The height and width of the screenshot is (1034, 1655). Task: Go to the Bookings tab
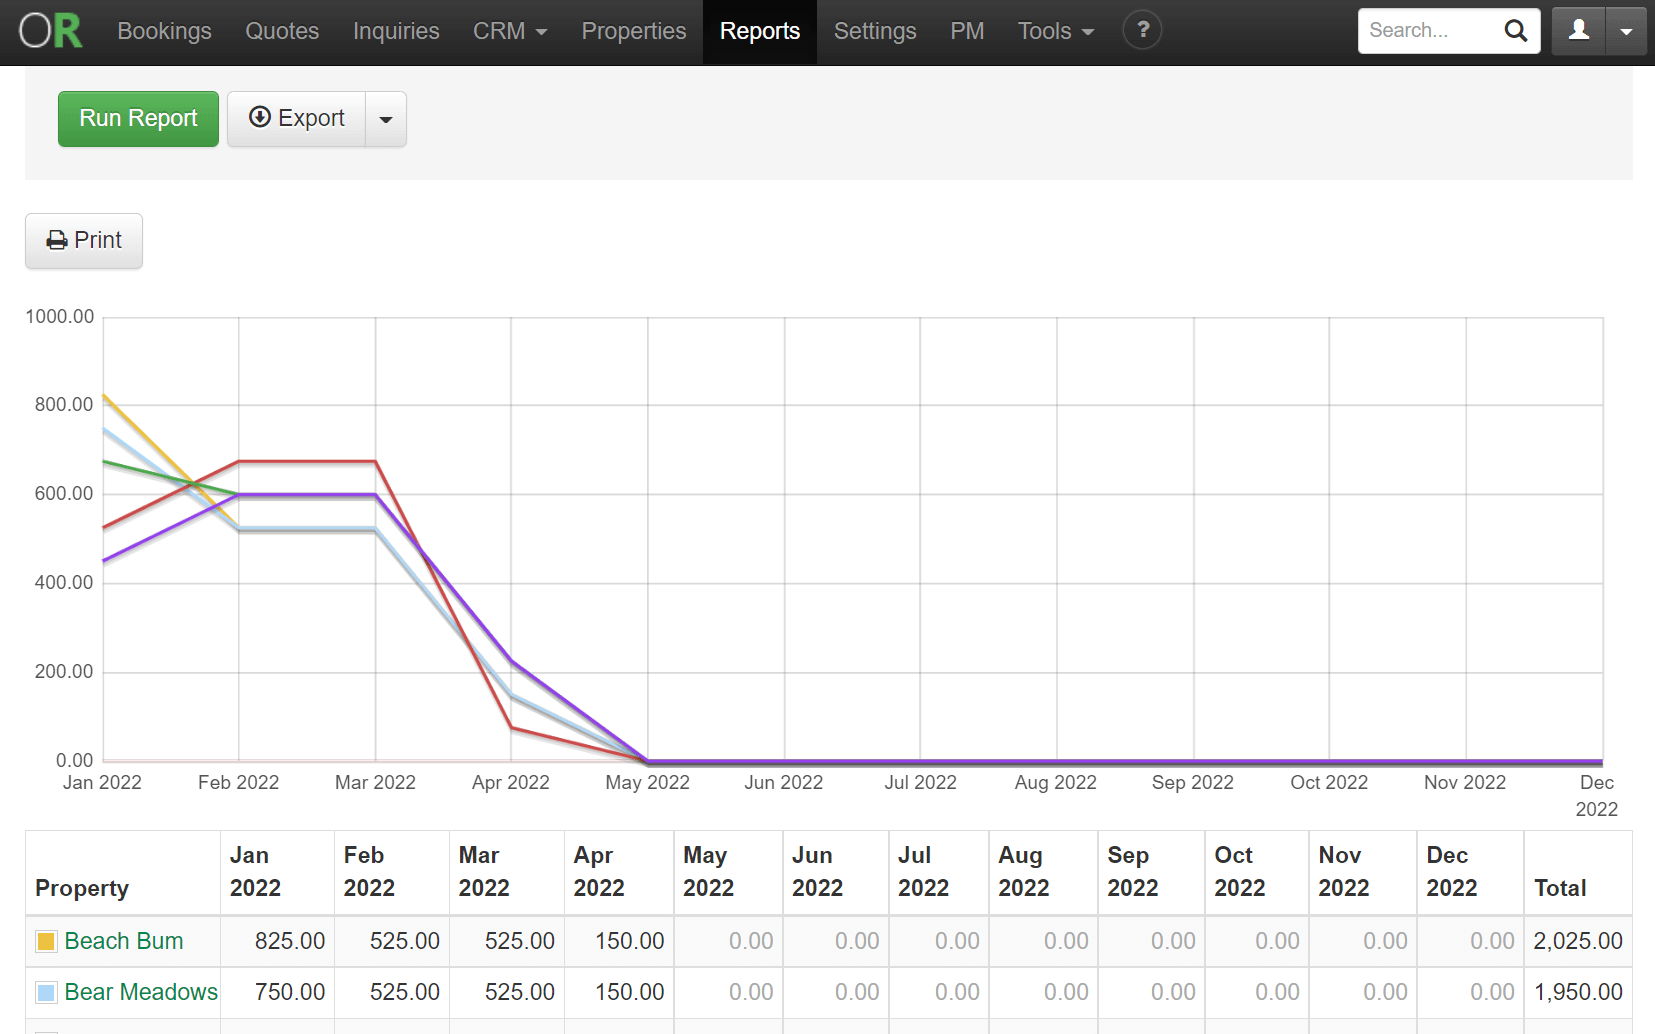(x=164, y=31)
